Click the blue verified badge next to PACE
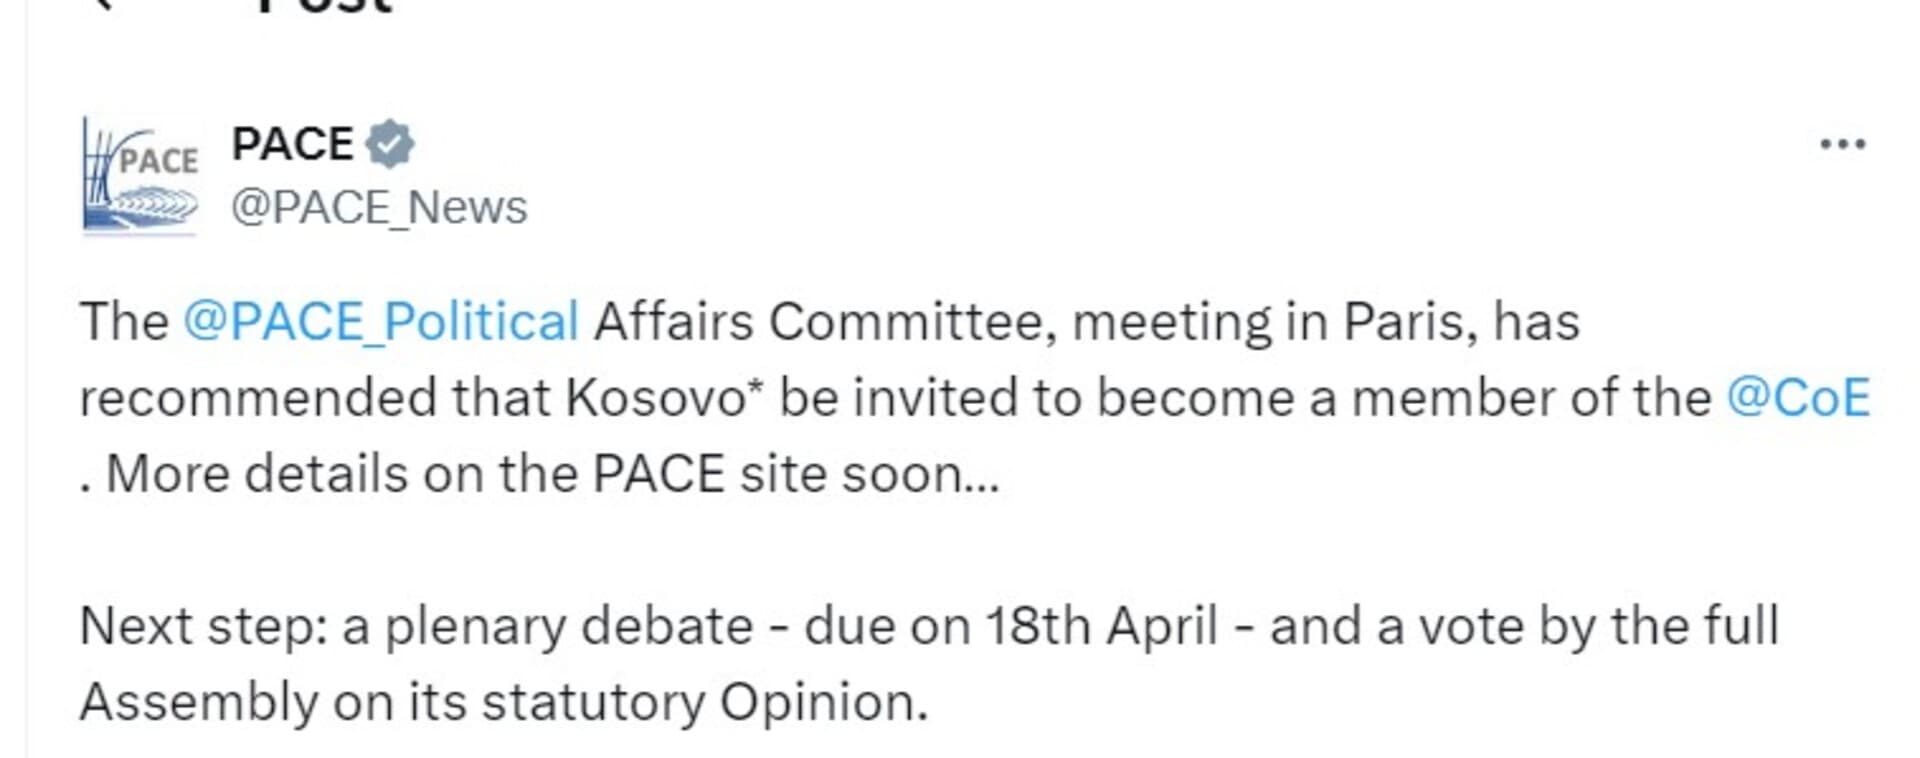1920x758 pixels. point(390,144)
